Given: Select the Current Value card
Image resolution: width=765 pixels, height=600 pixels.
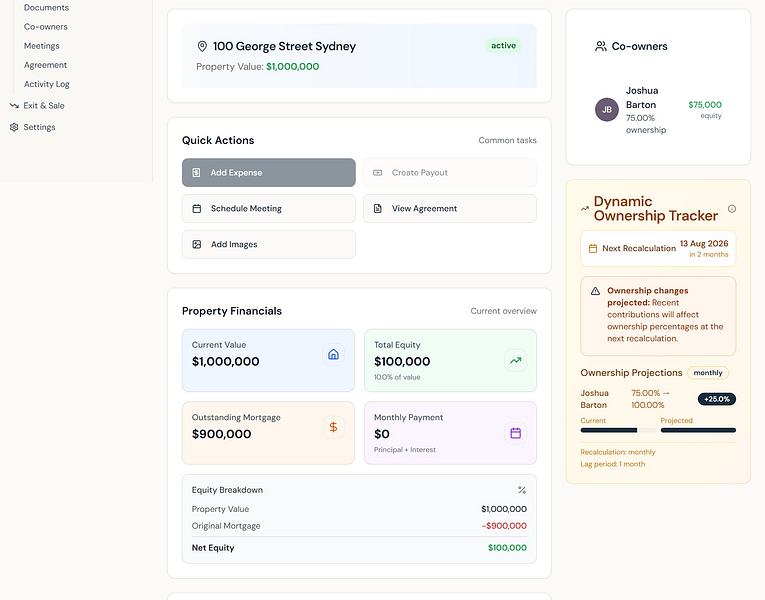Looking at the screenshot, I should click(x=268, y=360).
